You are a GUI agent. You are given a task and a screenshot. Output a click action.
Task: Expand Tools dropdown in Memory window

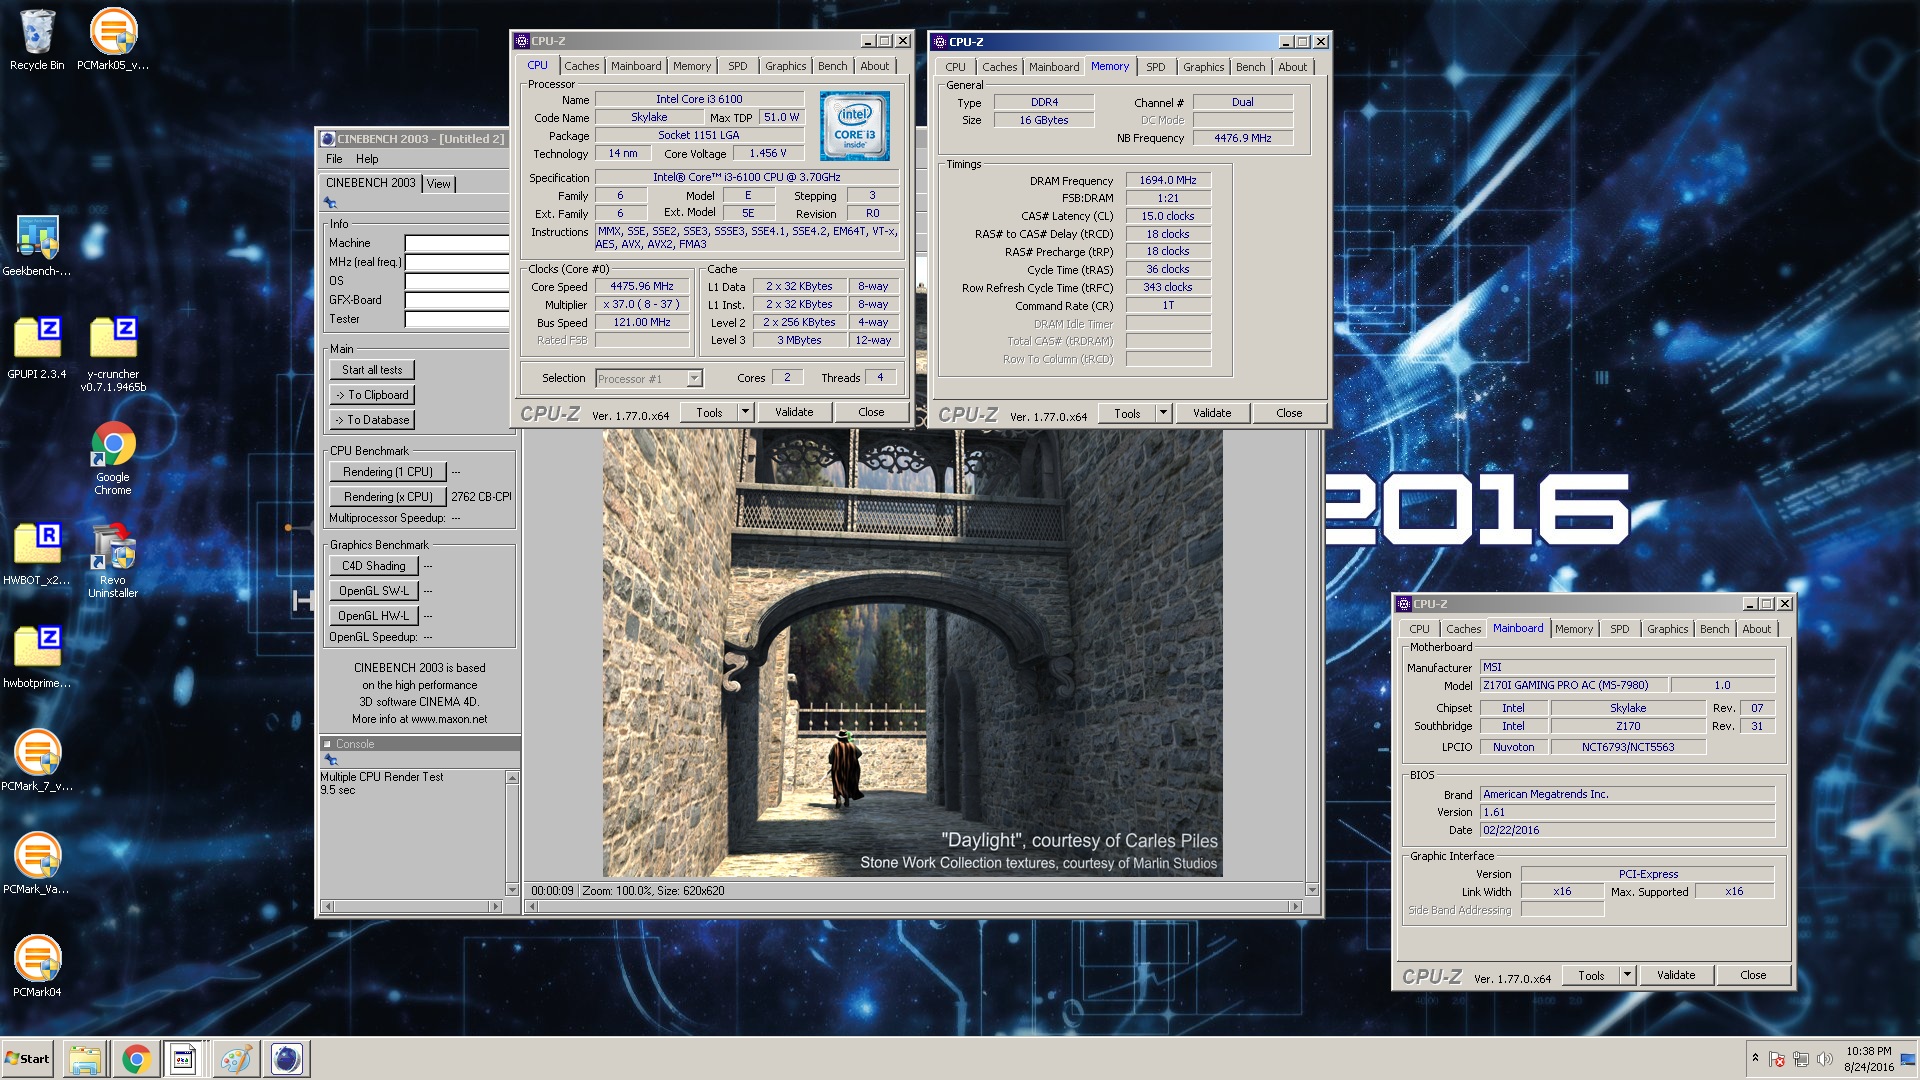coord(1163,413)
